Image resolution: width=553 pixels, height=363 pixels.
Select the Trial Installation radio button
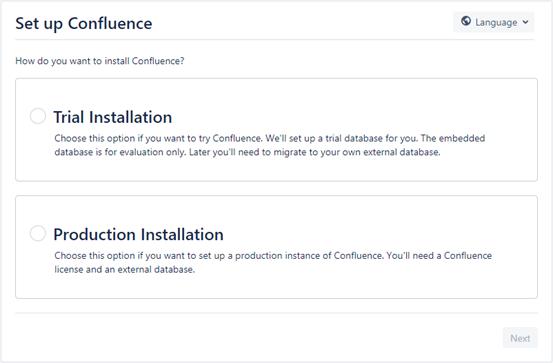tap(38, 116)
